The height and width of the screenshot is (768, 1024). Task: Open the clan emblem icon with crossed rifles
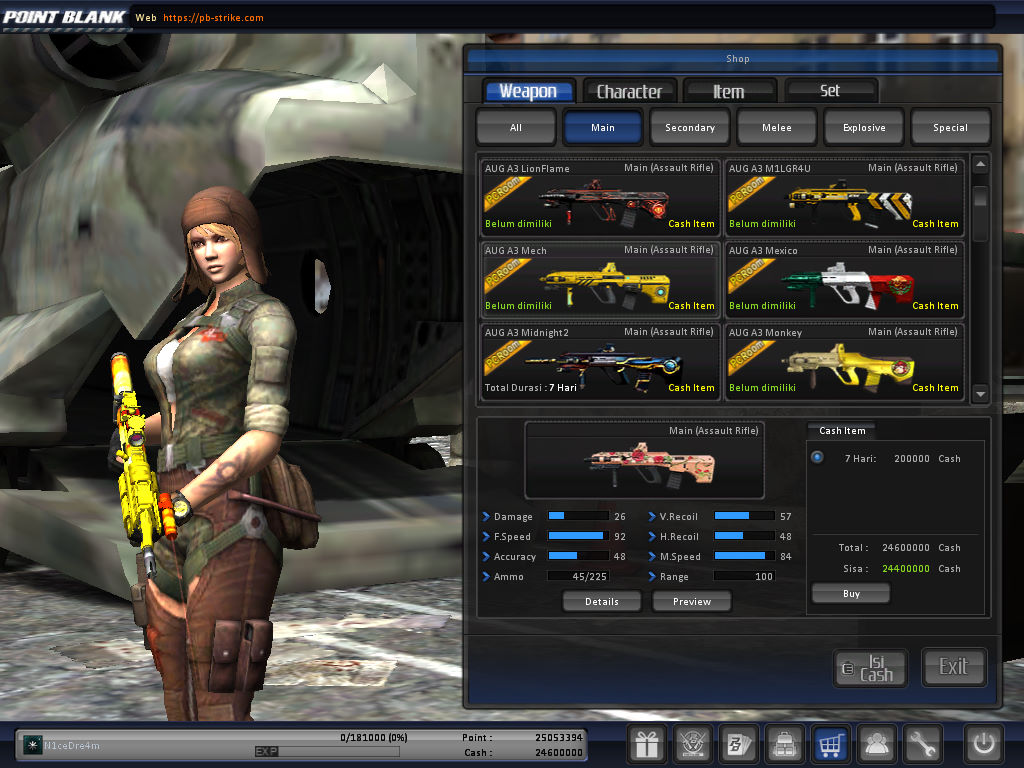(x=692, y=744)
